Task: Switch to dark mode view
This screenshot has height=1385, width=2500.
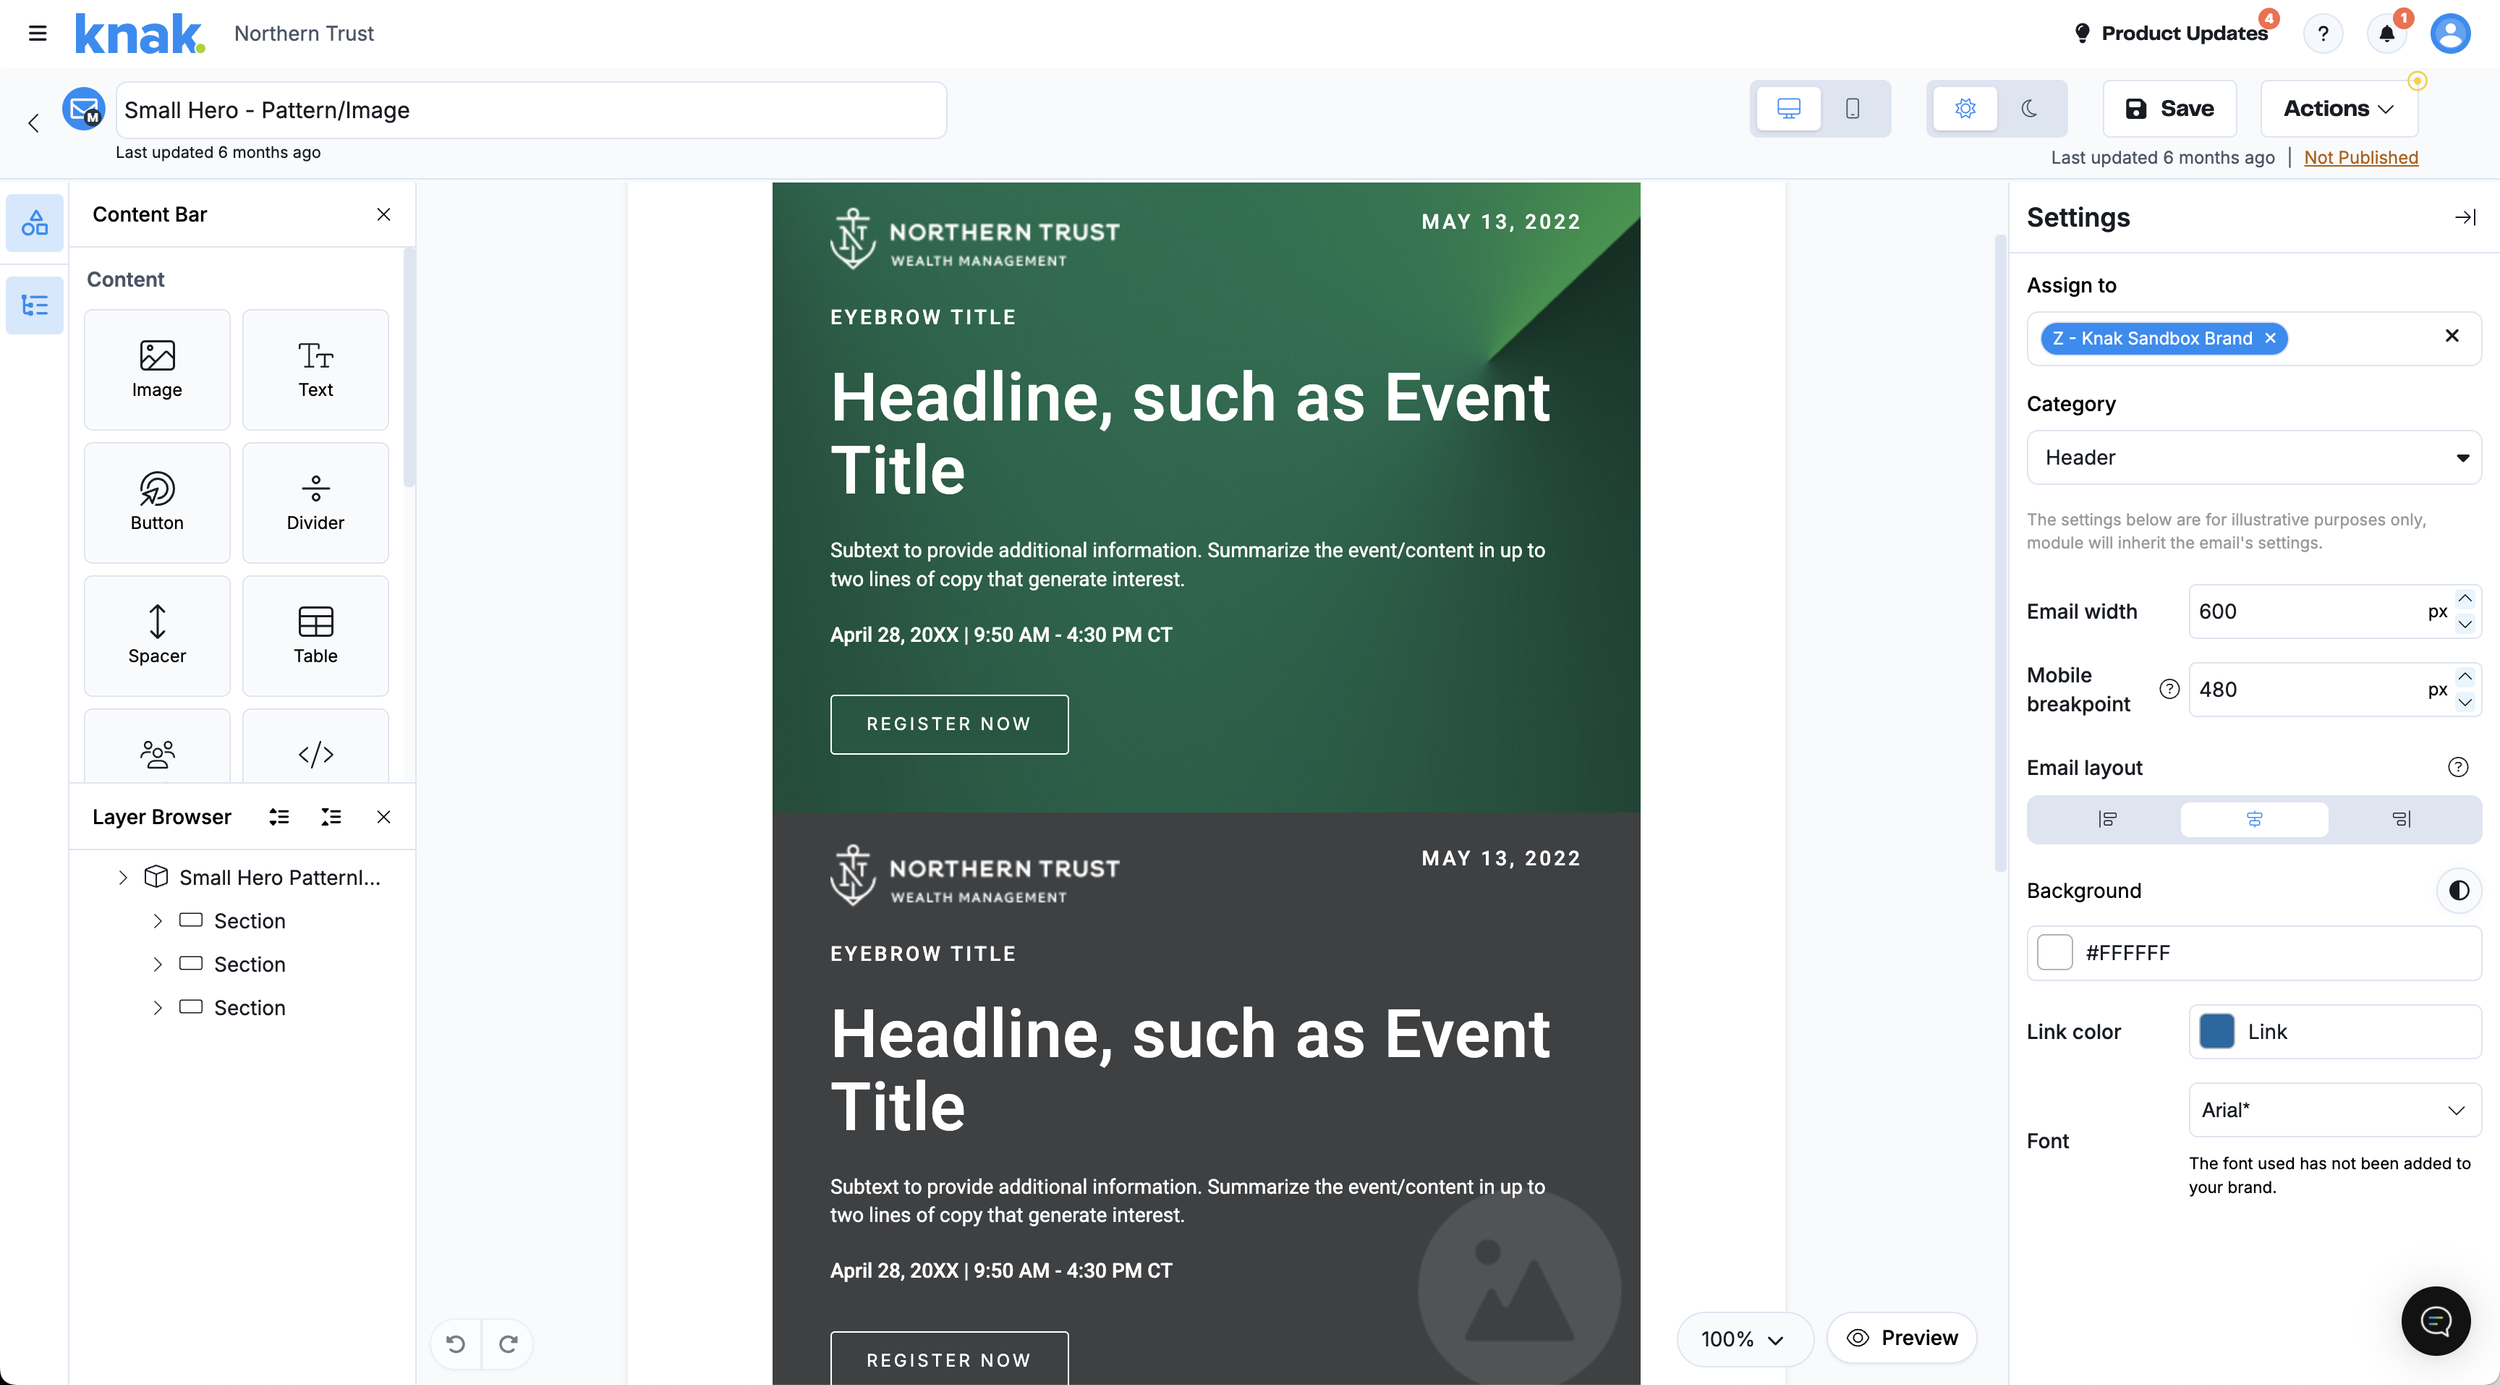Action: click(2029, 108)
